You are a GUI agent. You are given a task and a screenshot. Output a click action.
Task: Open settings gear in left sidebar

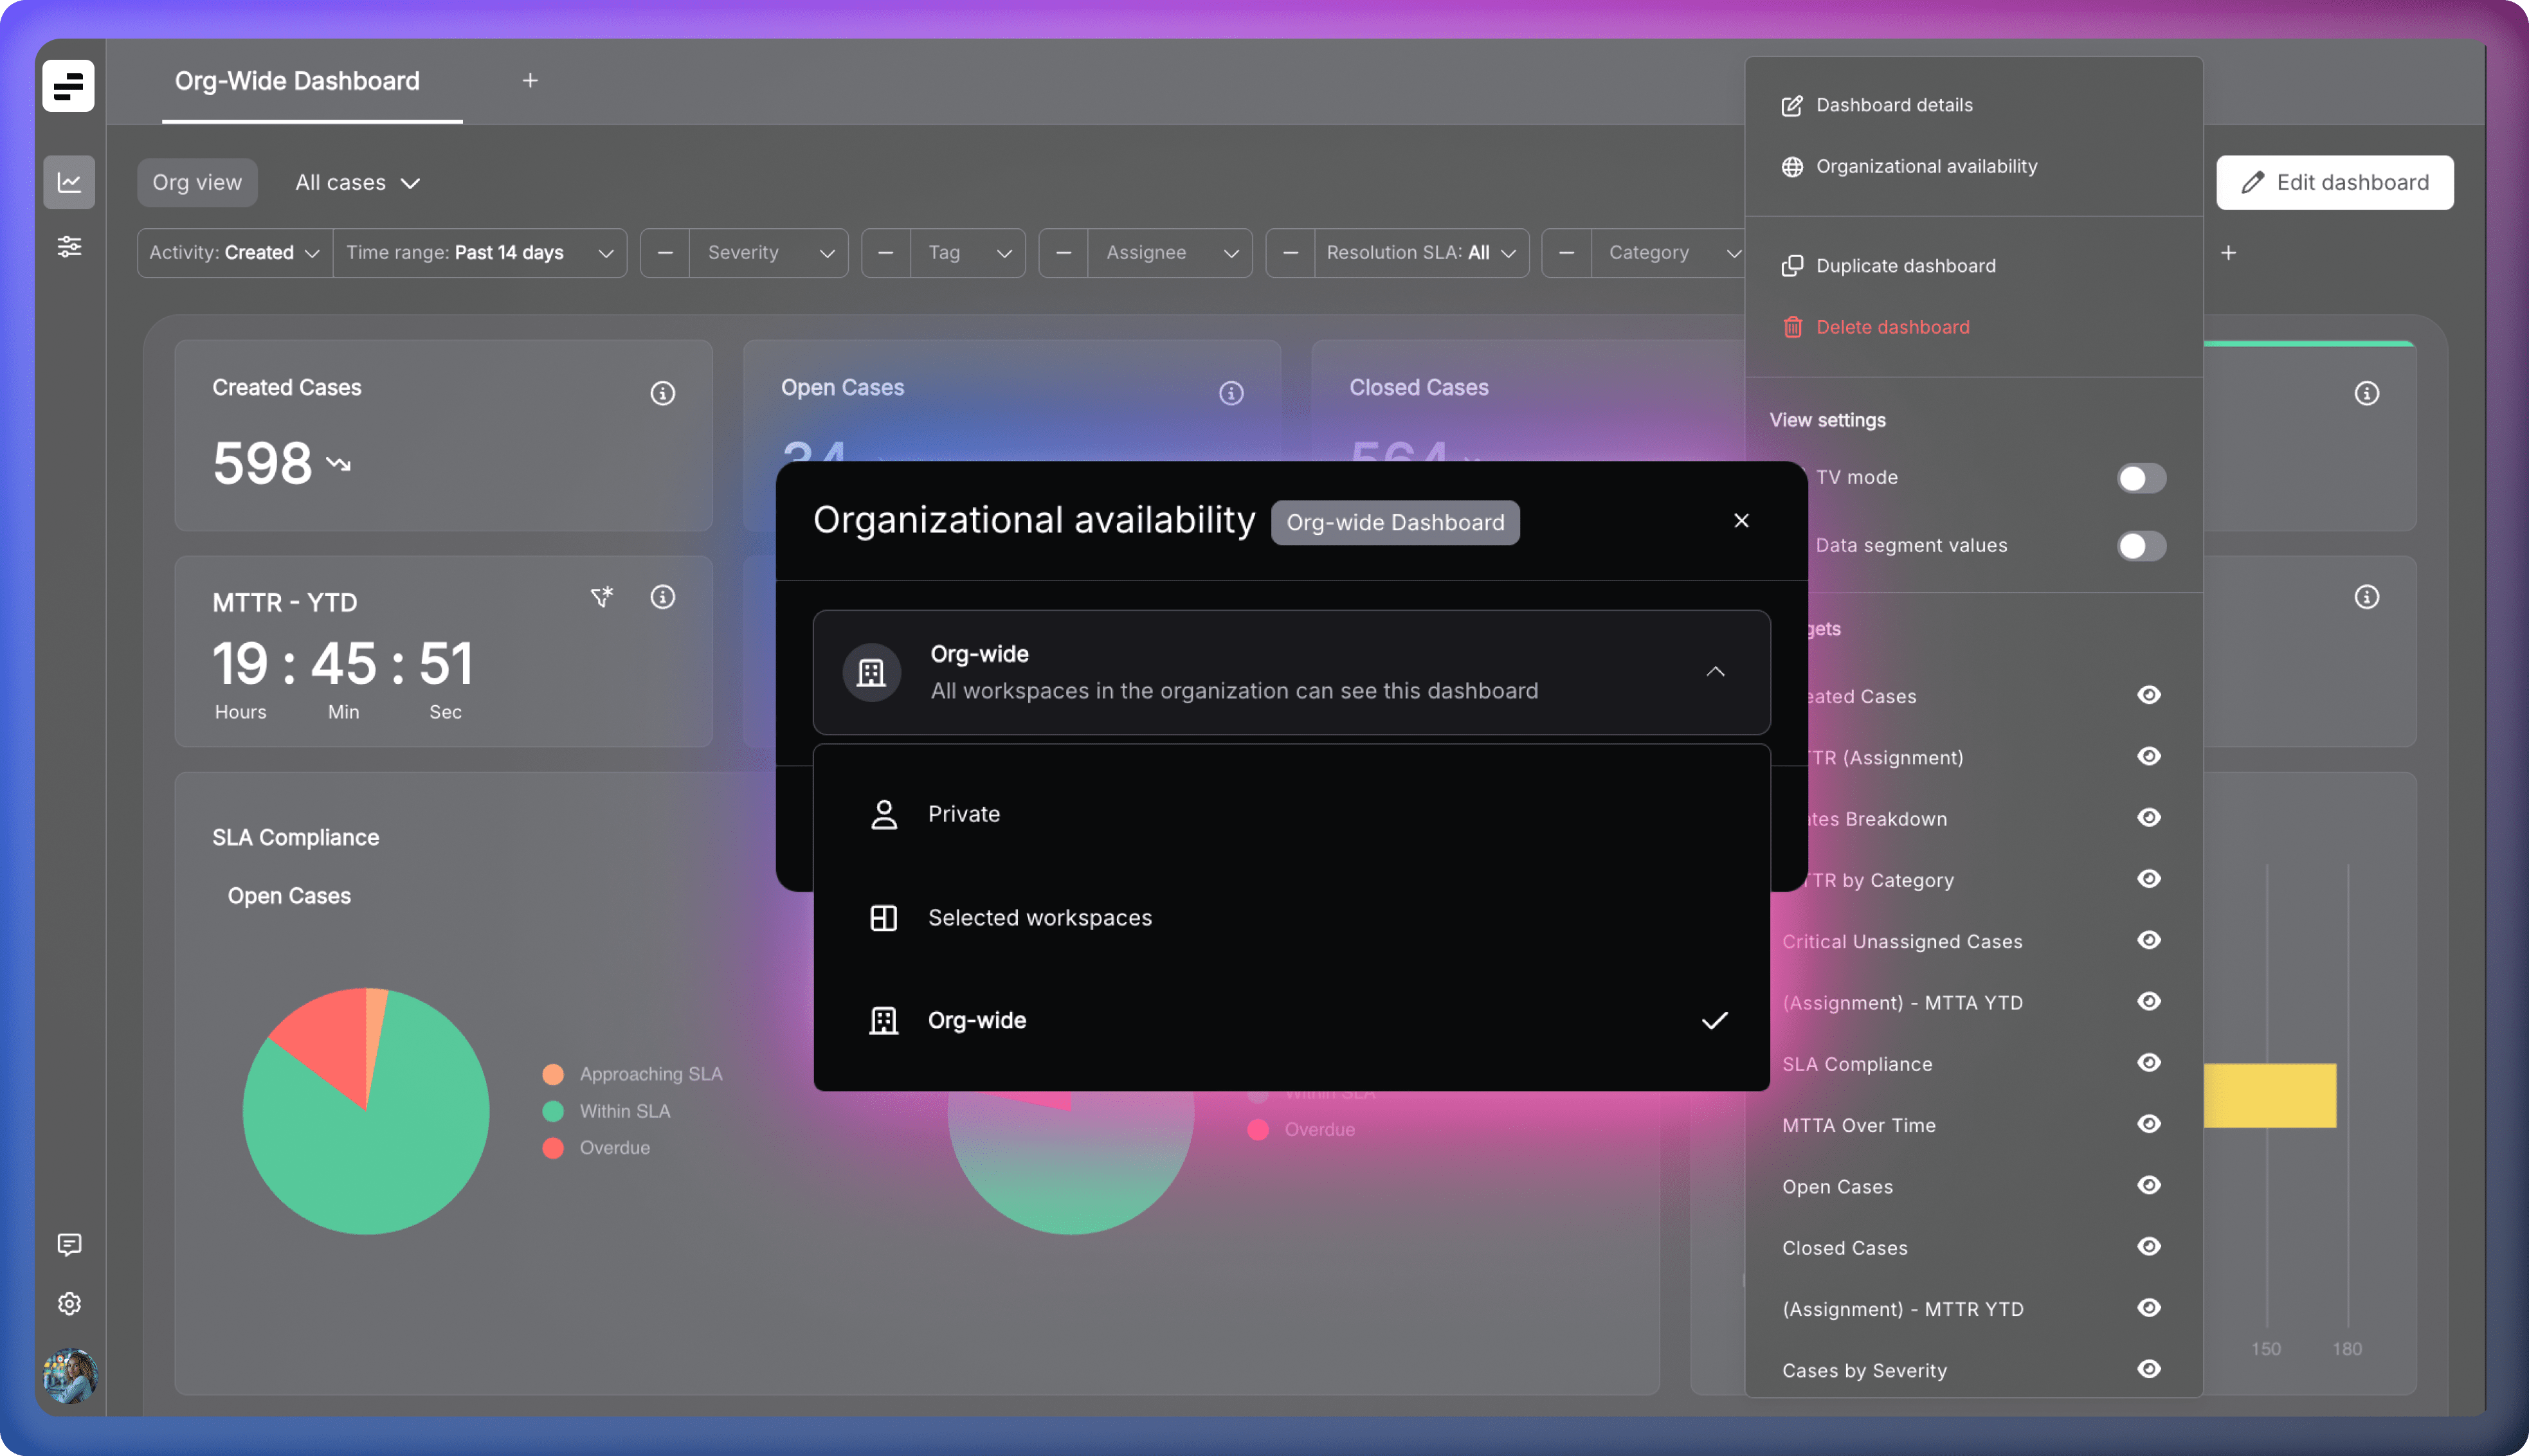69,1304
